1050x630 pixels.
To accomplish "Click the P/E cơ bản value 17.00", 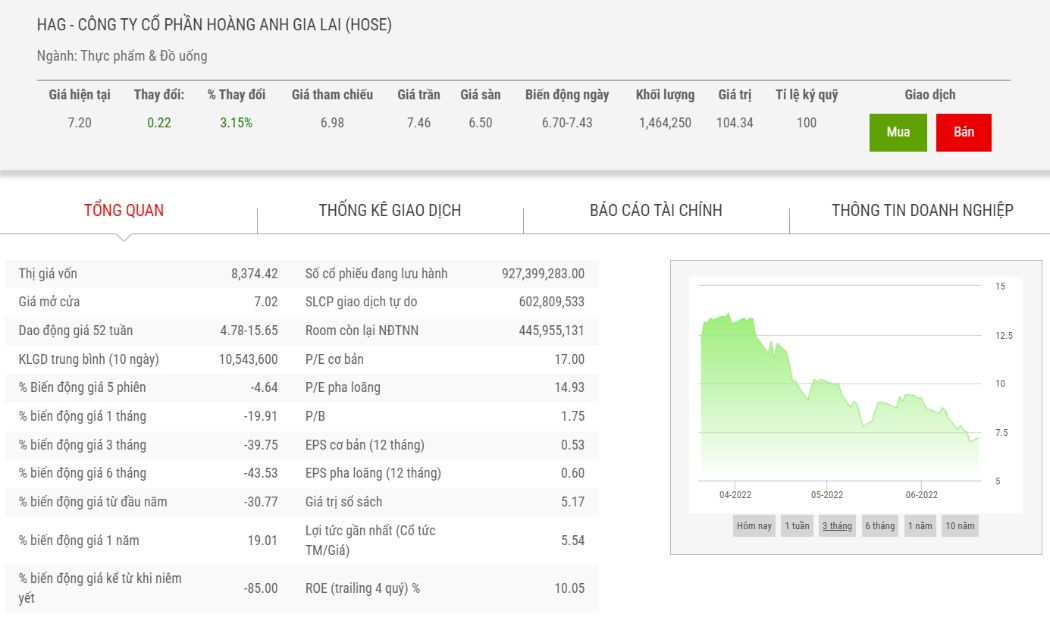I will pyautogui.click(x=570, y=360).
